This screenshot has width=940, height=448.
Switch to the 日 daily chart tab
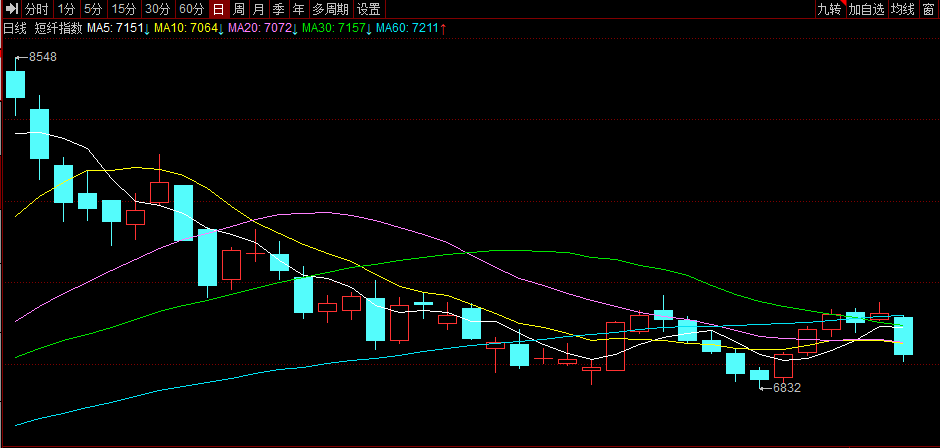(219, 9)
